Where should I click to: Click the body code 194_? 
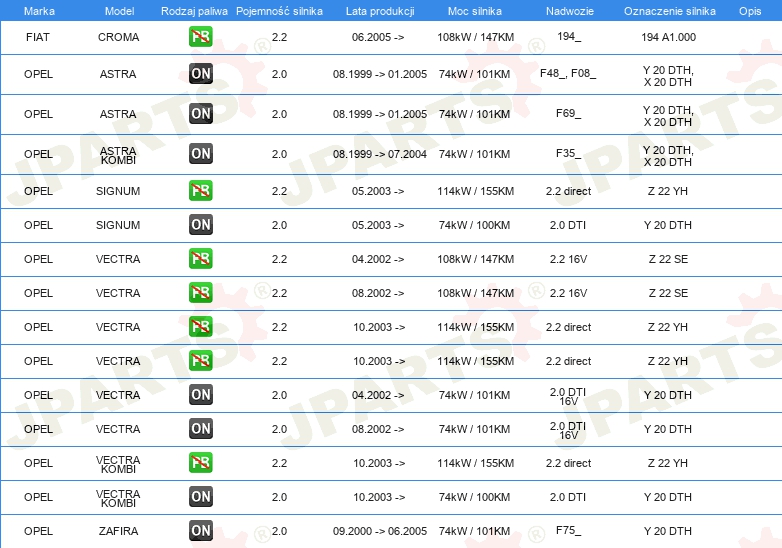tap(569, 36)
